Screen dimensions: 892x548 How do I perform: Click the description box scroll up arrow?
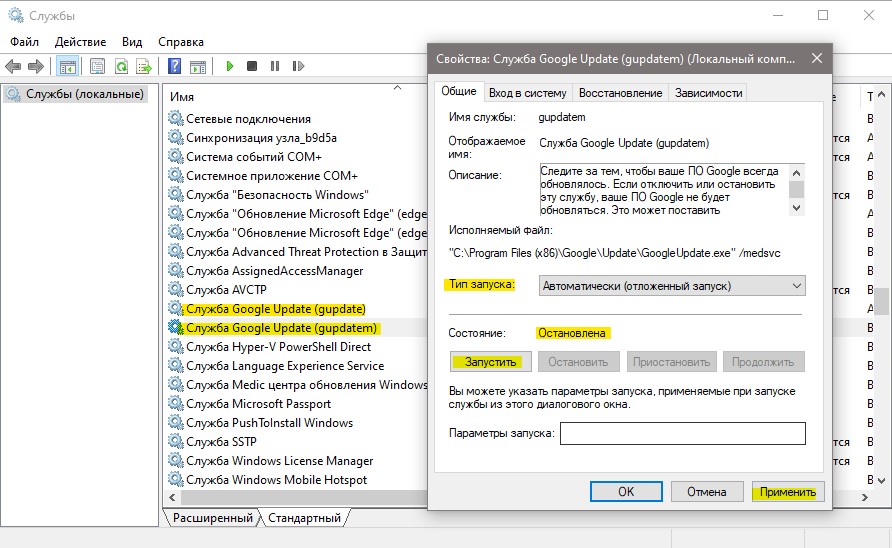(796, 172)
